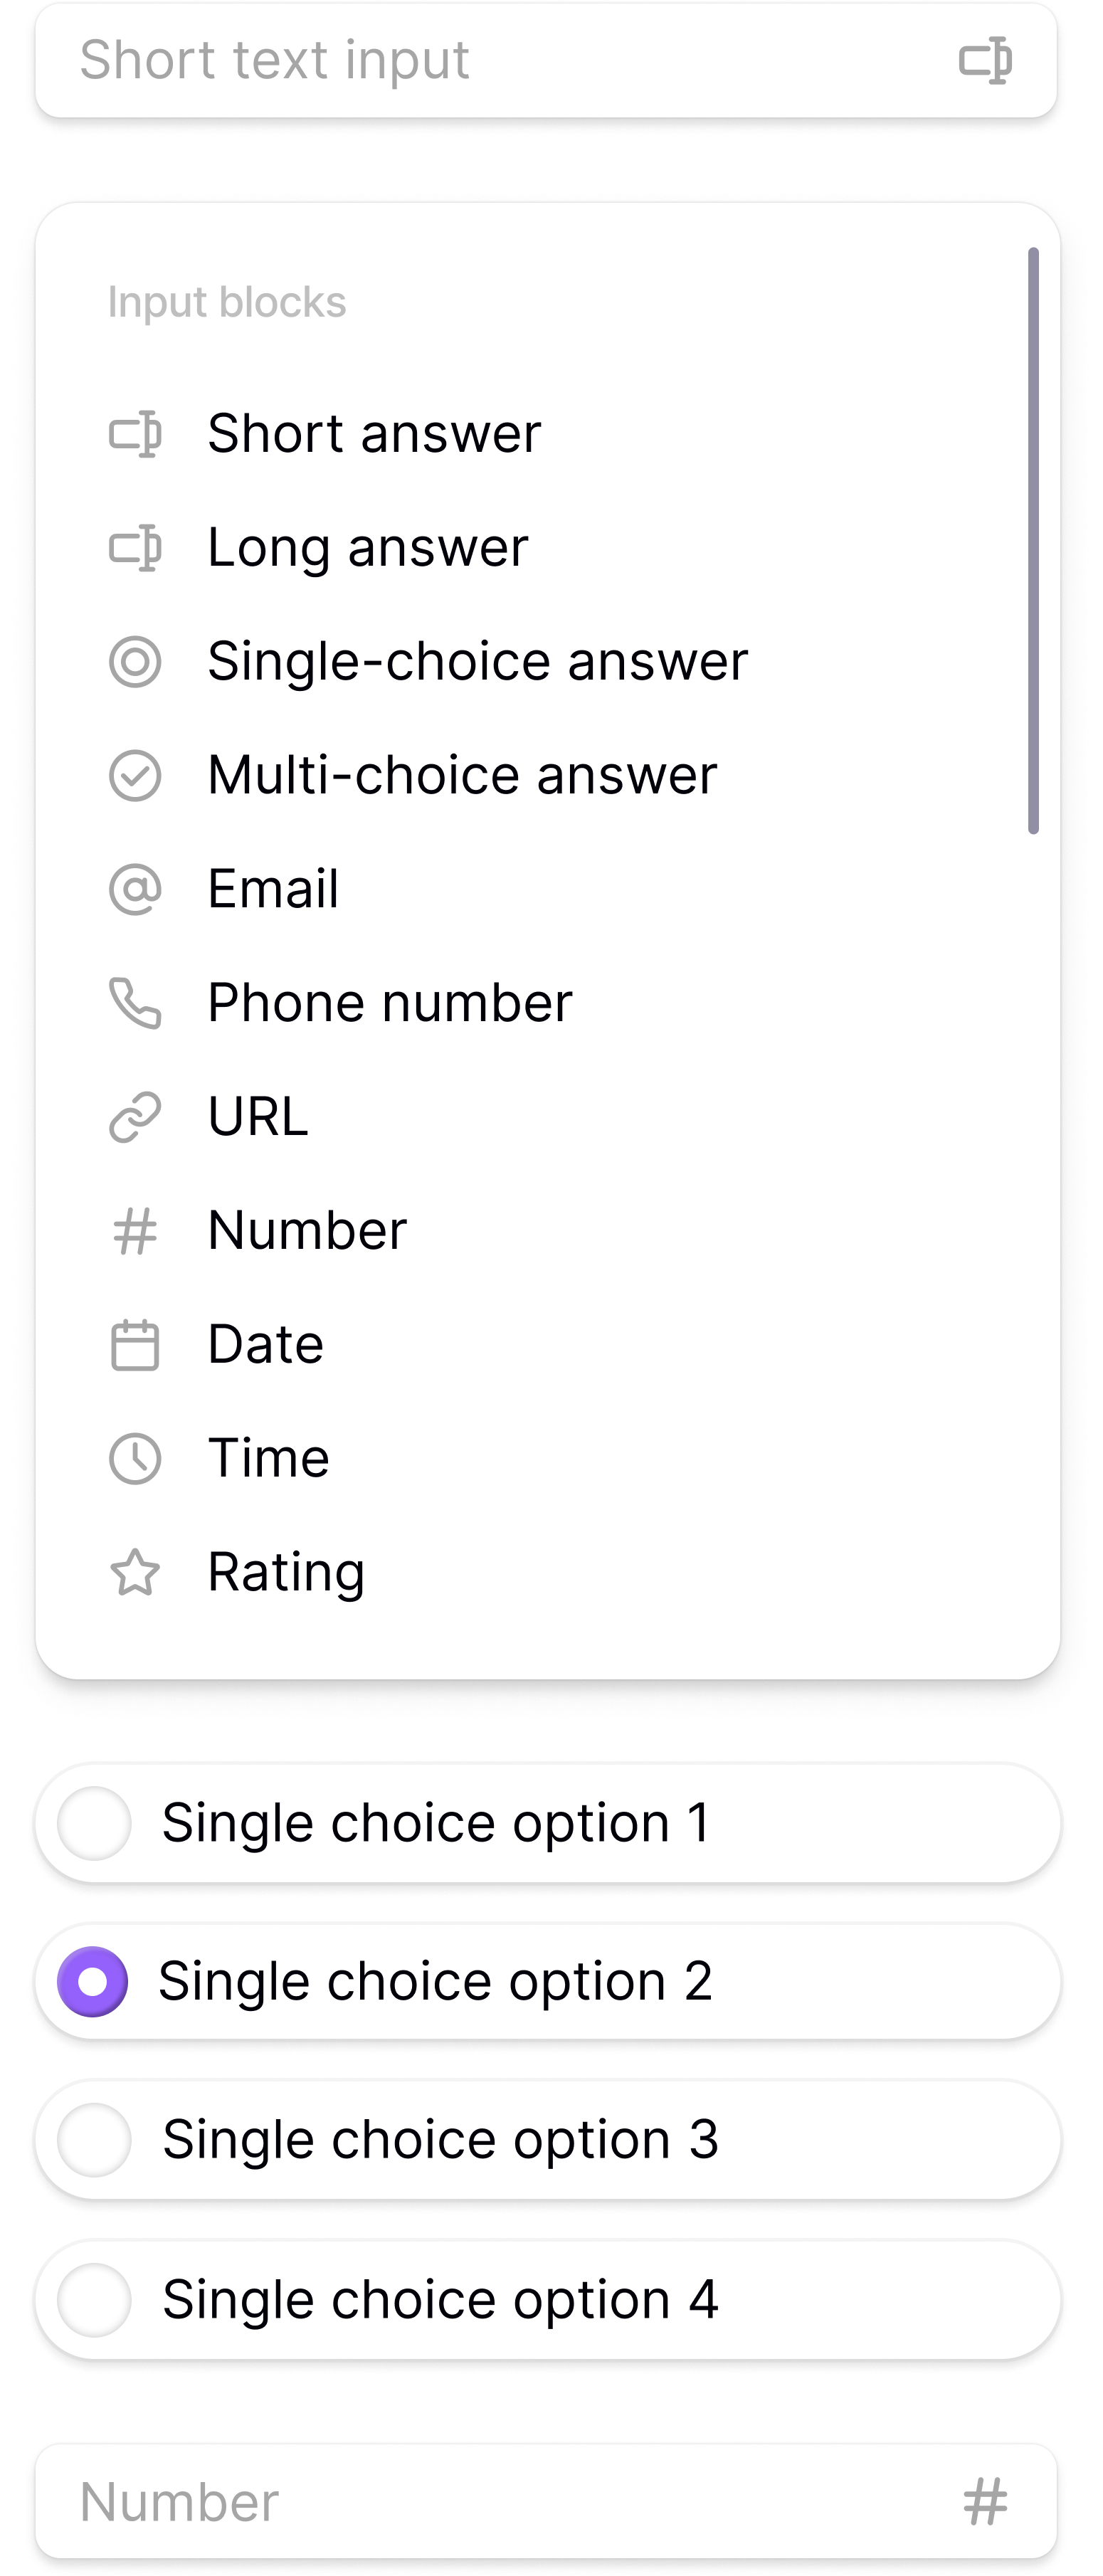This screenshot has width=1103, height=2576.
Task: Click the Phone number handset icon
Action: click(135, 1003)
